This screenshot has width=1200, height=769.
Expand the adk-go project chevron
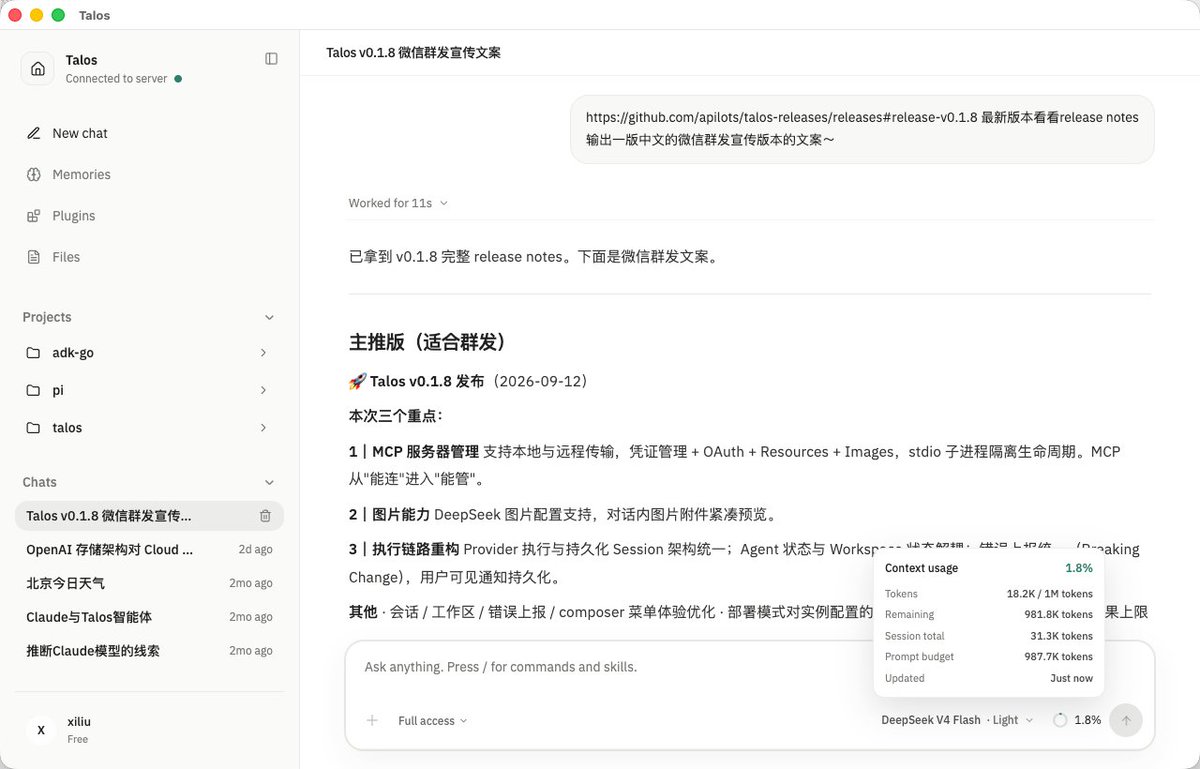coord(263,352)
